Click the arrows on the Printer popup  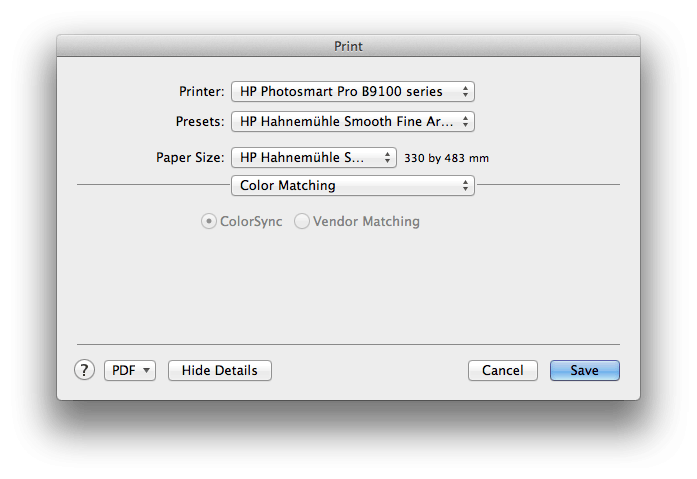coord(465,91)
